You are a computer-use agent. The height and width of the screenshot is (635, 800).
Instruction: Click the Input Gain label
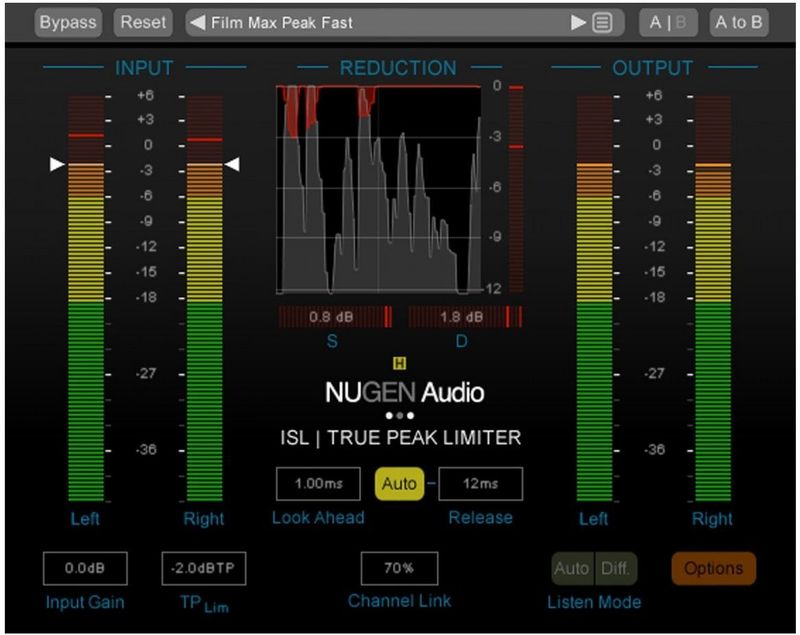pos(85,602)
